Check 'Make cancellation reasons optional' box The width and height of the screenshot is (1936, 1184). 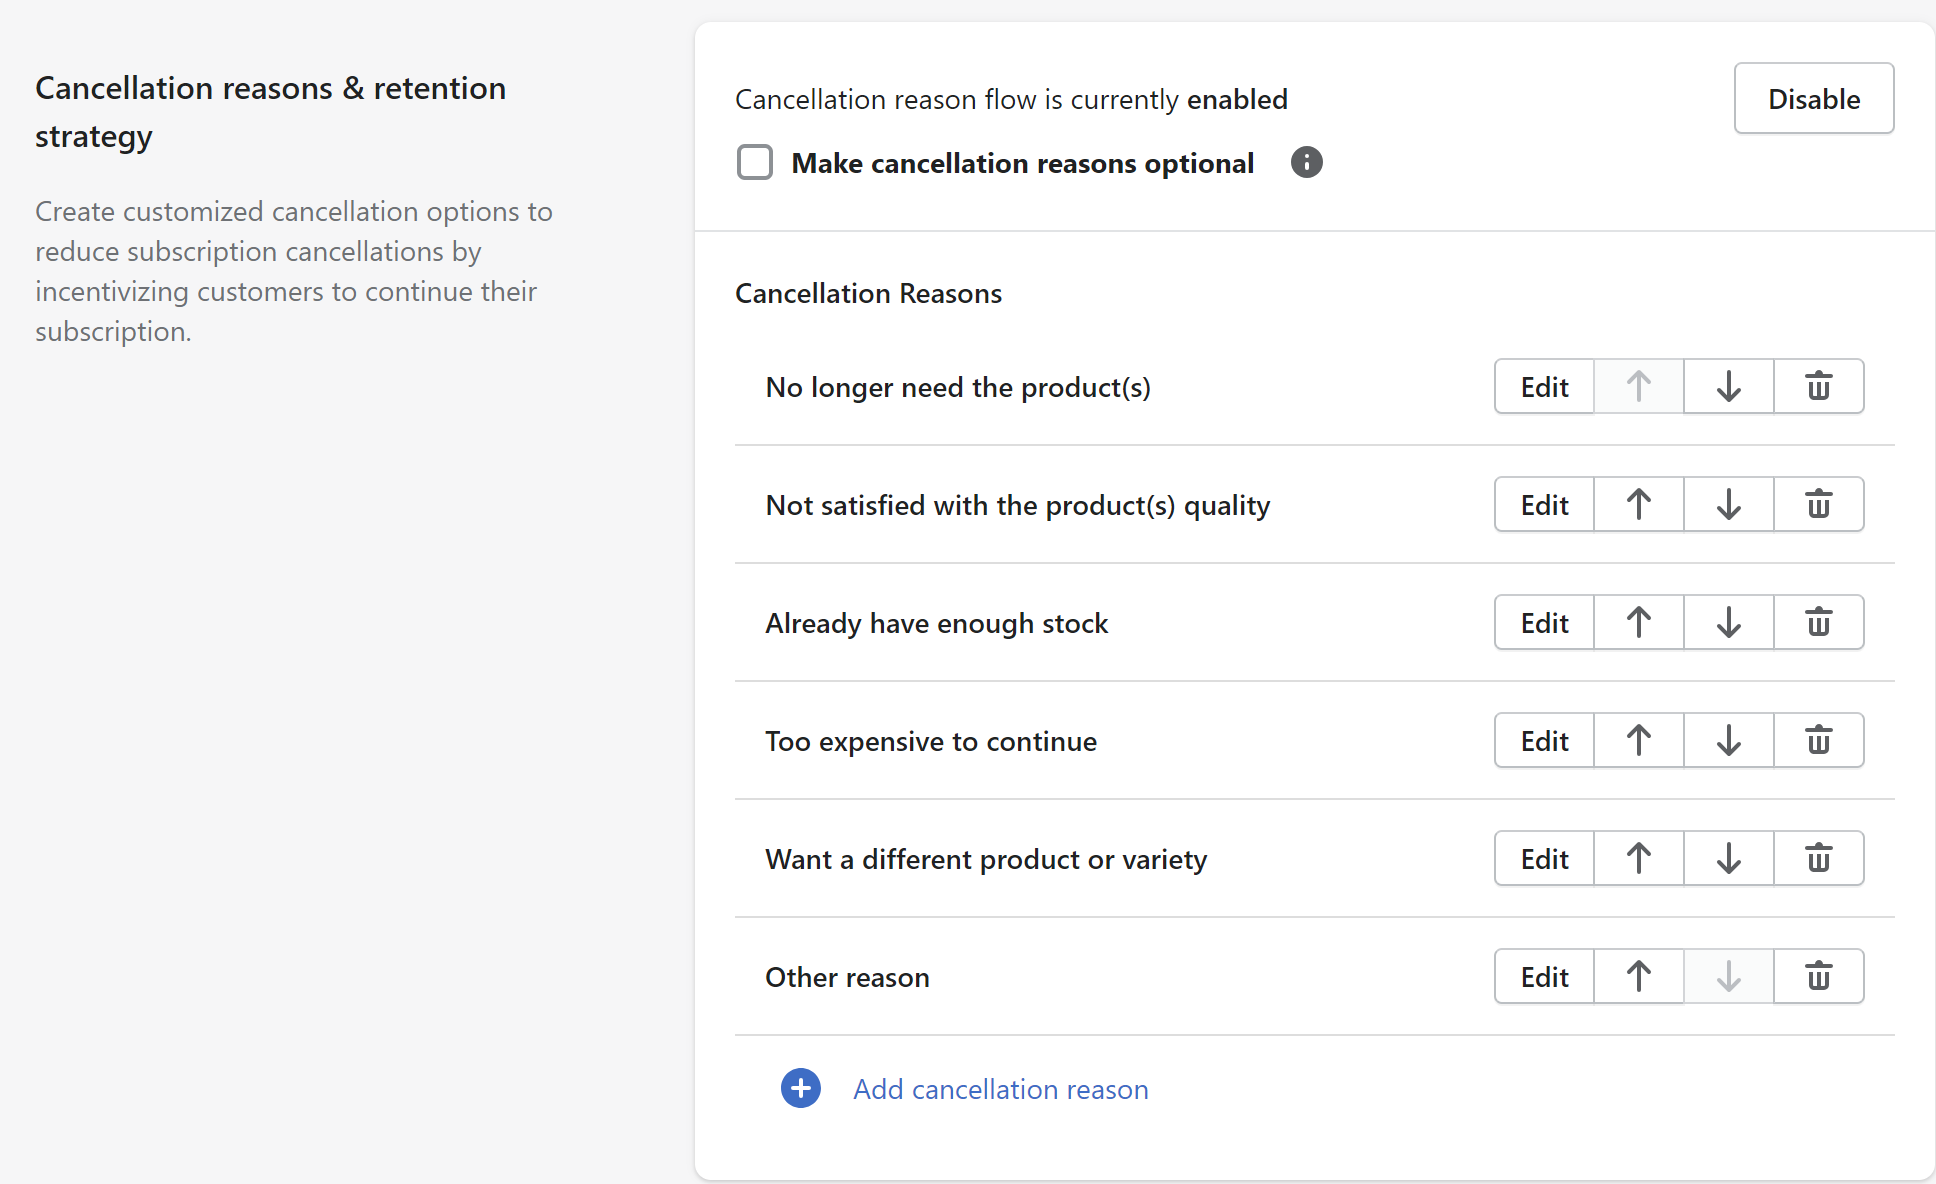click(755, 162)
